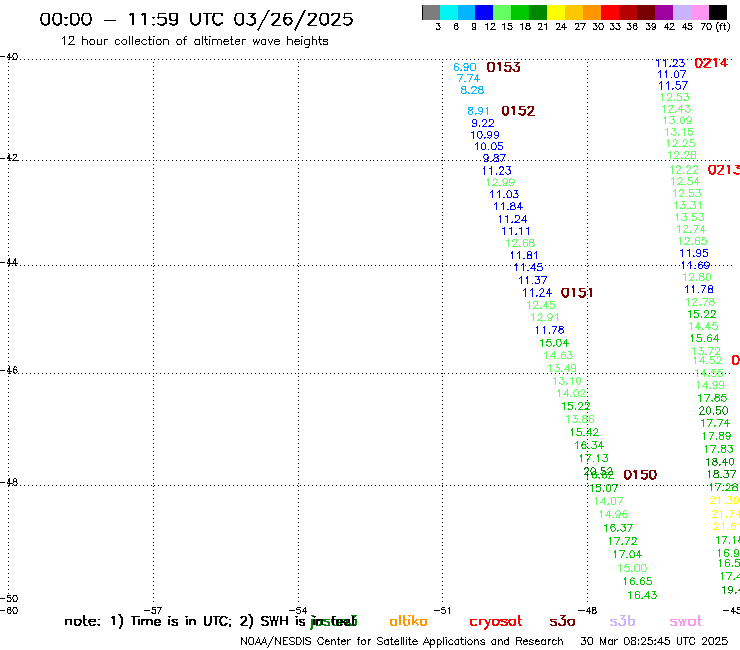Click the wave height value '14.96'
Screen dimensions: 740x650
tap(613, 515)
